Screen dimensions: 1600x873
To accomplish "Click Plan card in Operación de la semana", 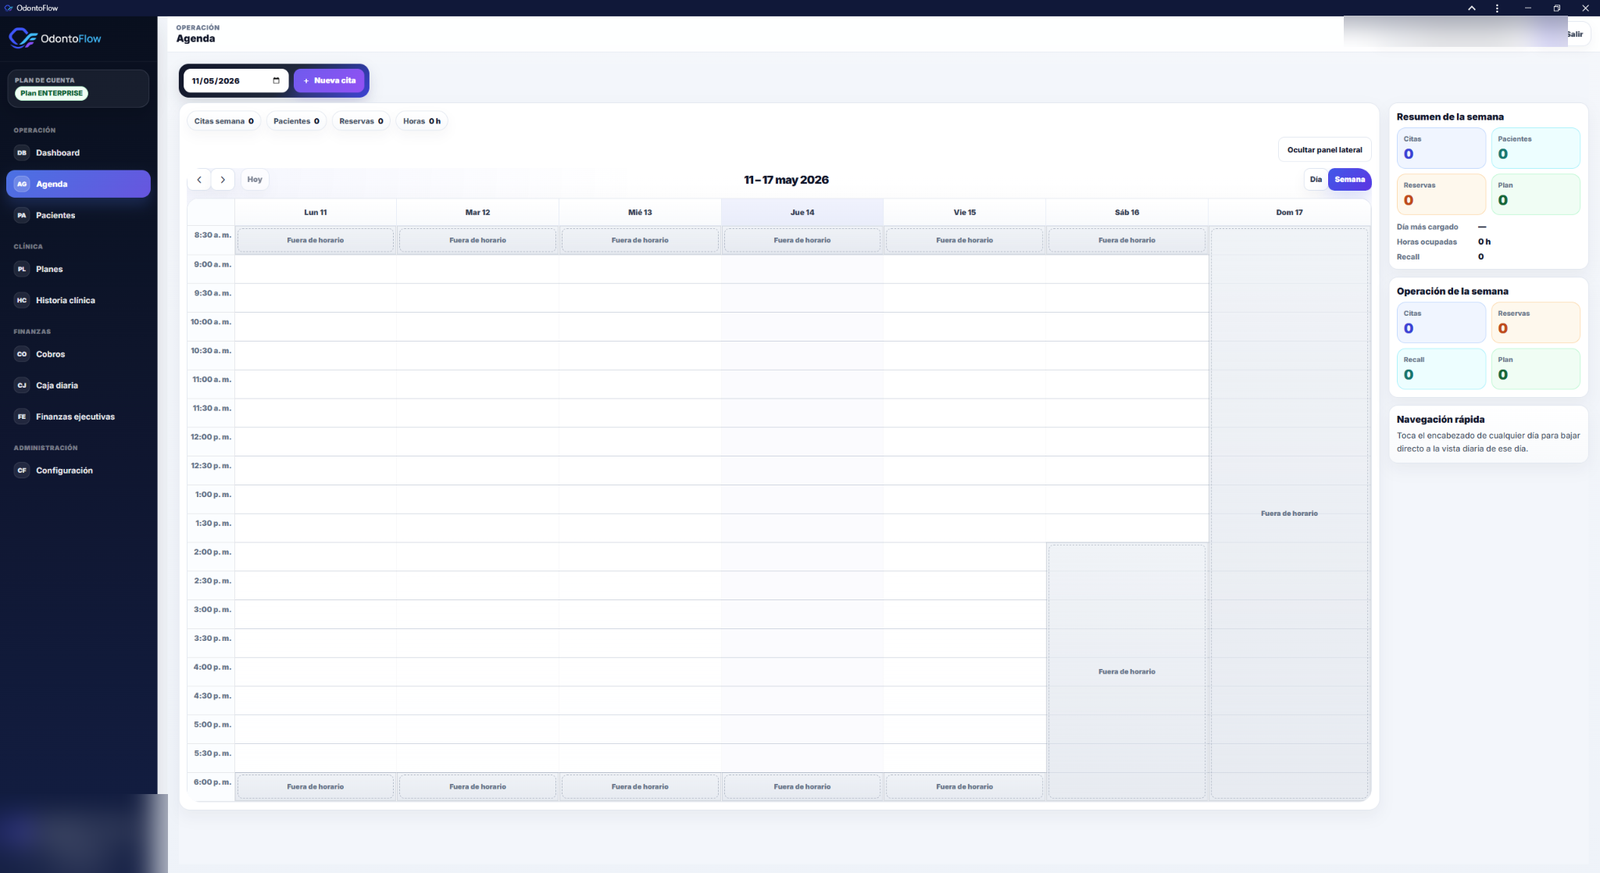I will pyautogui.click(x=1535, y=368).
